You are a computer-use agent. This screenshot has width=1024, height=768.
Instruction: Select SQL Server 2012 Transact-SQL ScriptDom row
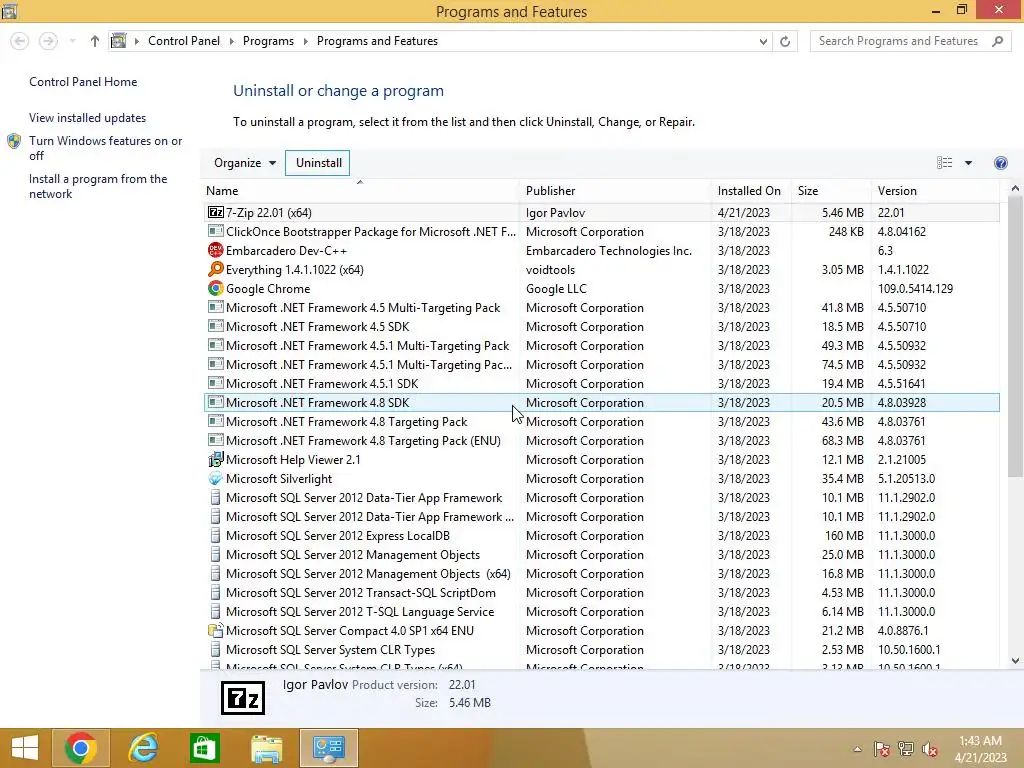click(x=601, y=592)
